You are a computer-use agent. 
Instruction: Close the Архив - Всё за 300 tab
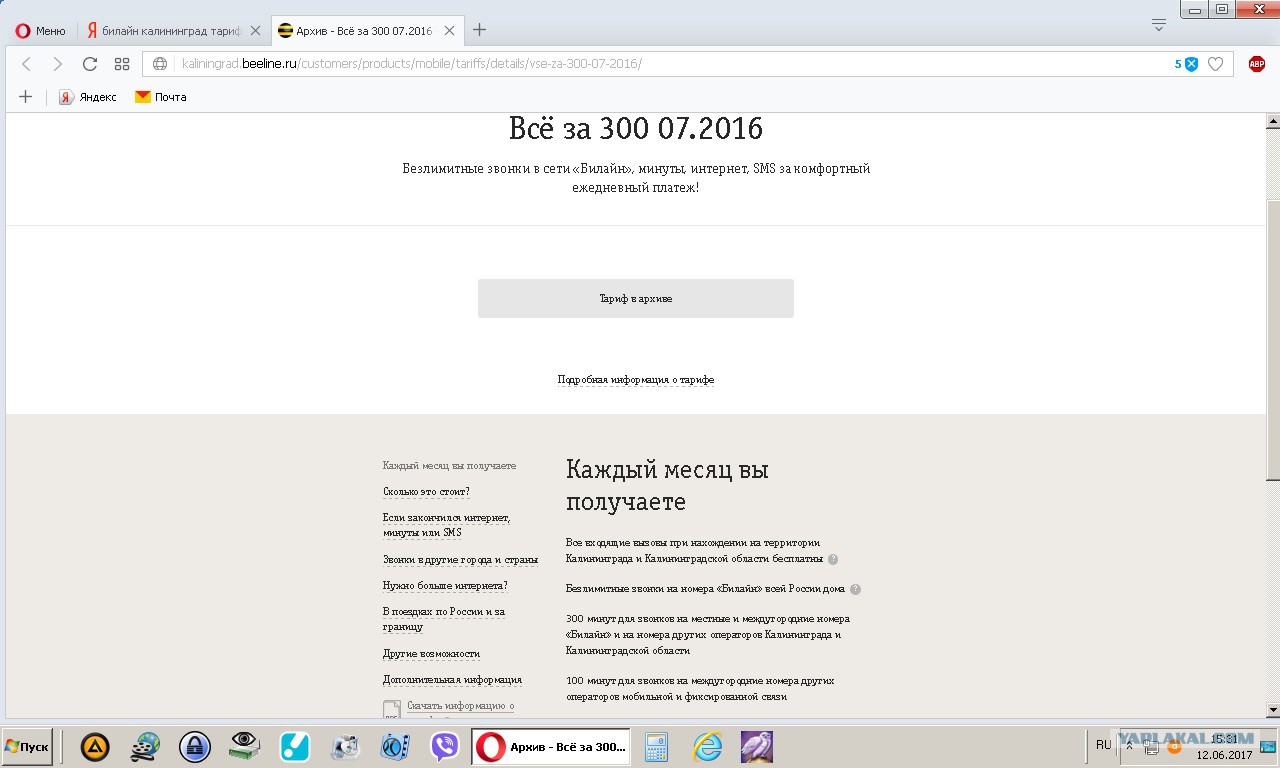coord(447,31)
